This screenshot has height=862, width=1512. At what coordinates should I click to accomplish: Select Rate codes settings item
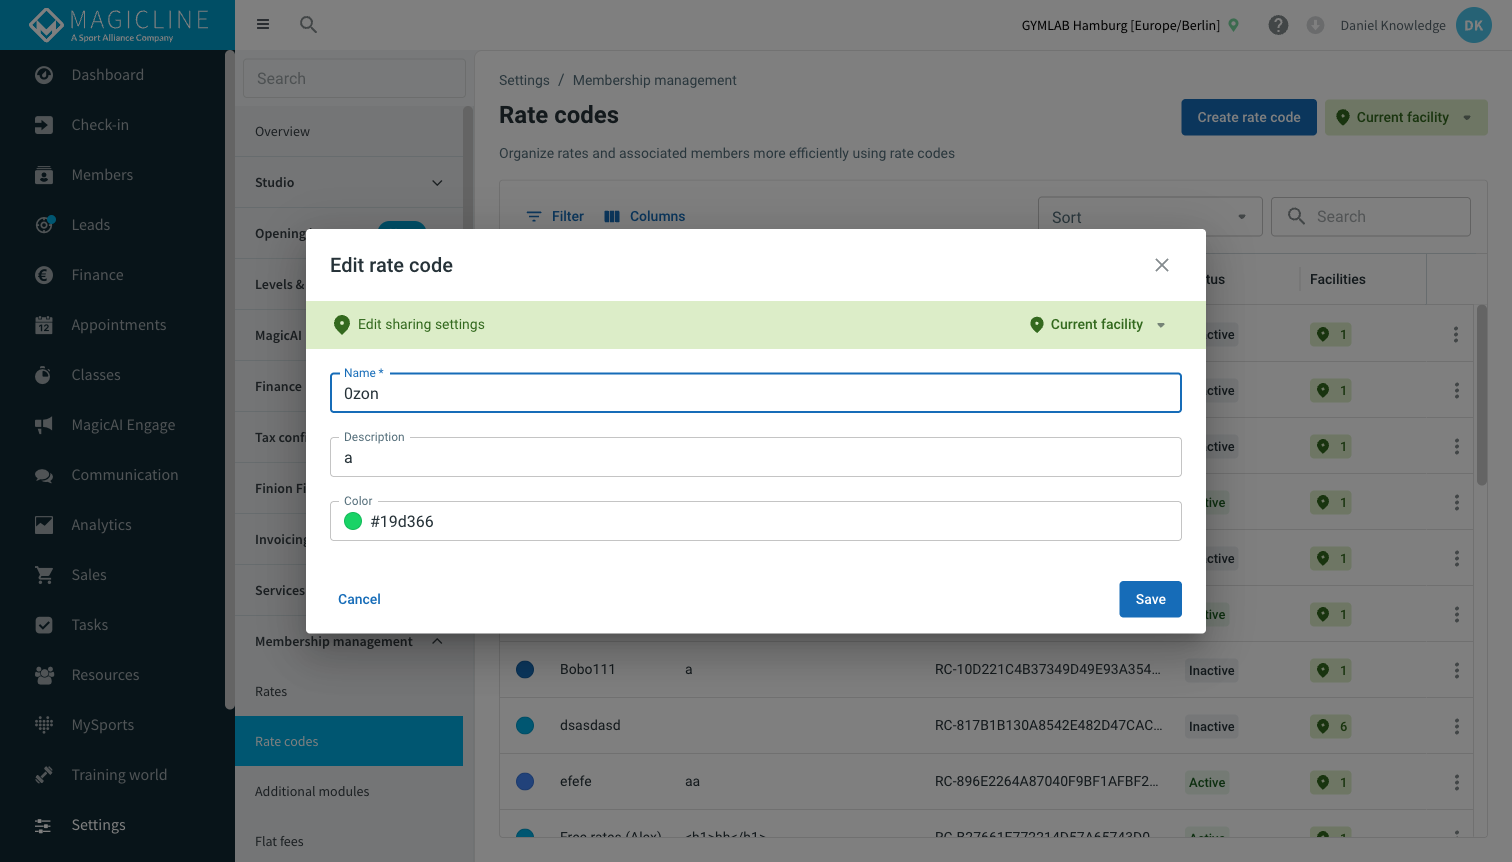[349, 741]
